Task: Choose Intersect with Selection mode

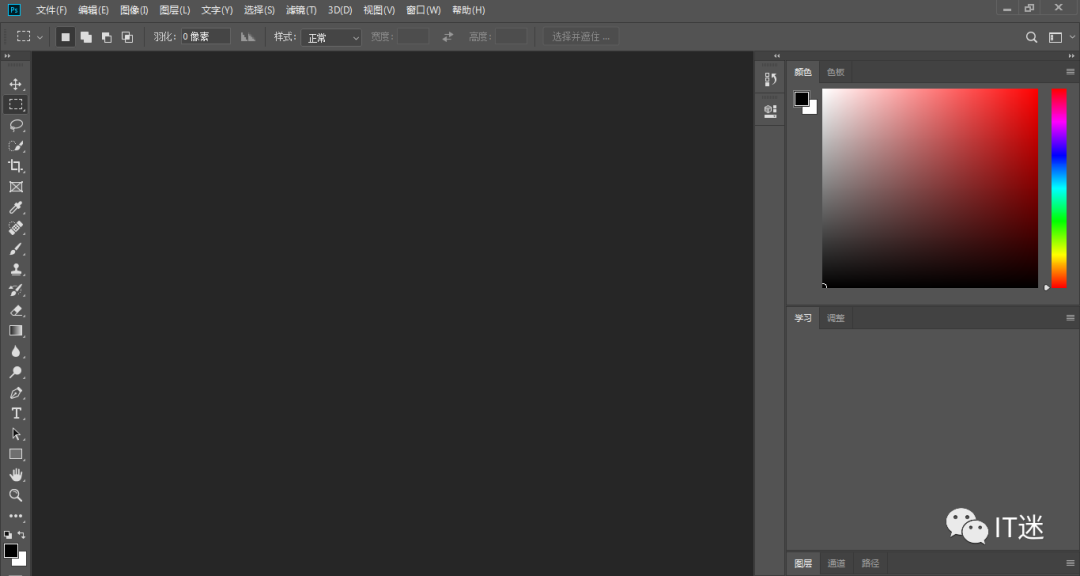Action: 127,37
